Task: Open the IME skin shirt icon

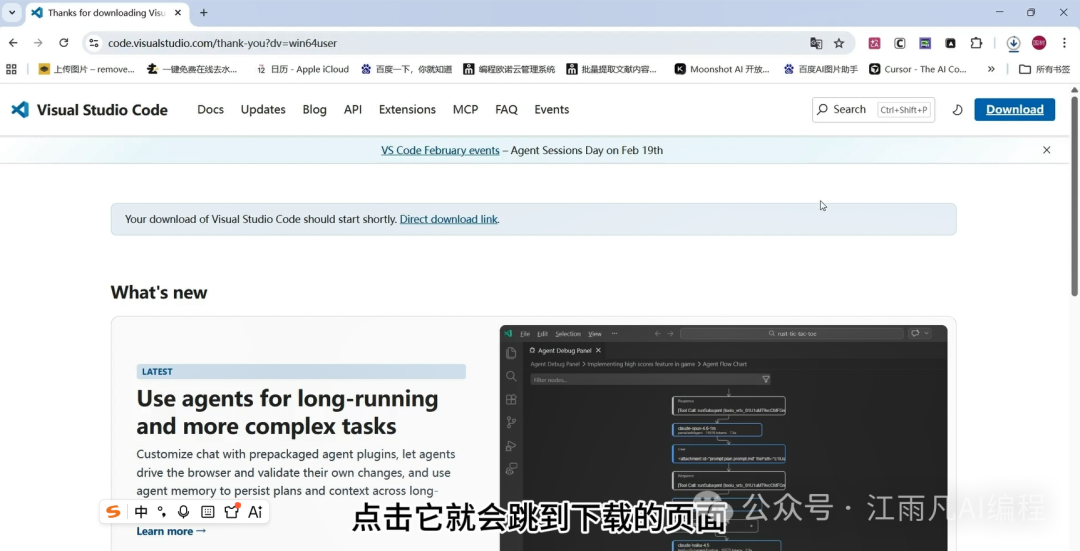Action: (231, 511)
